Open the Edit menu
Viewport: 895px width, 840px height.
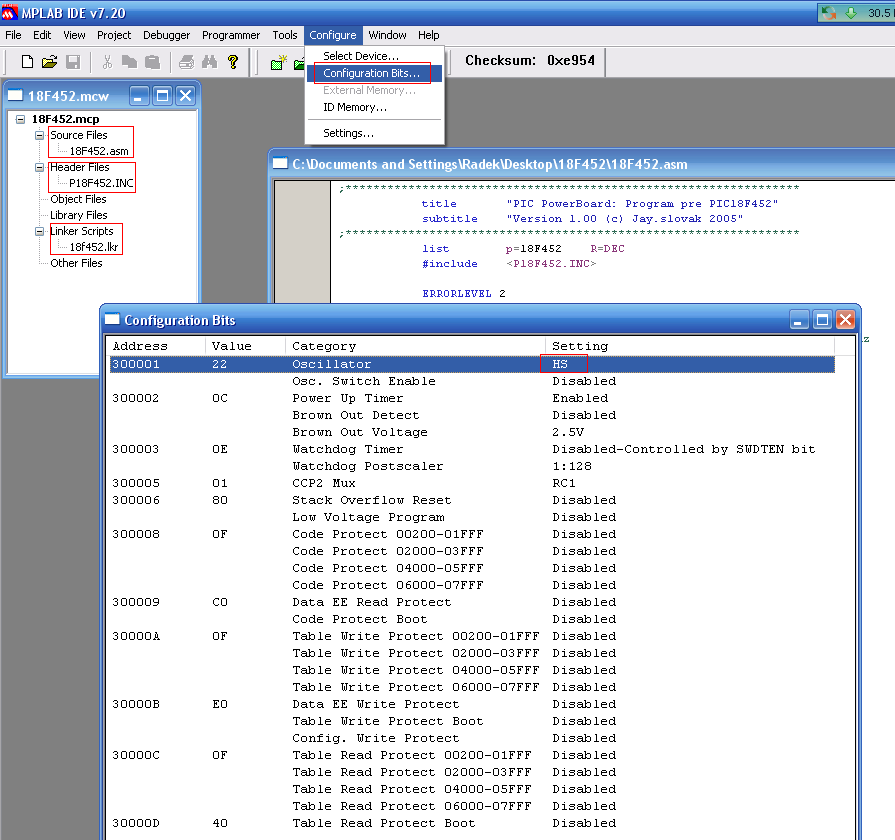[x=42, y=35]
